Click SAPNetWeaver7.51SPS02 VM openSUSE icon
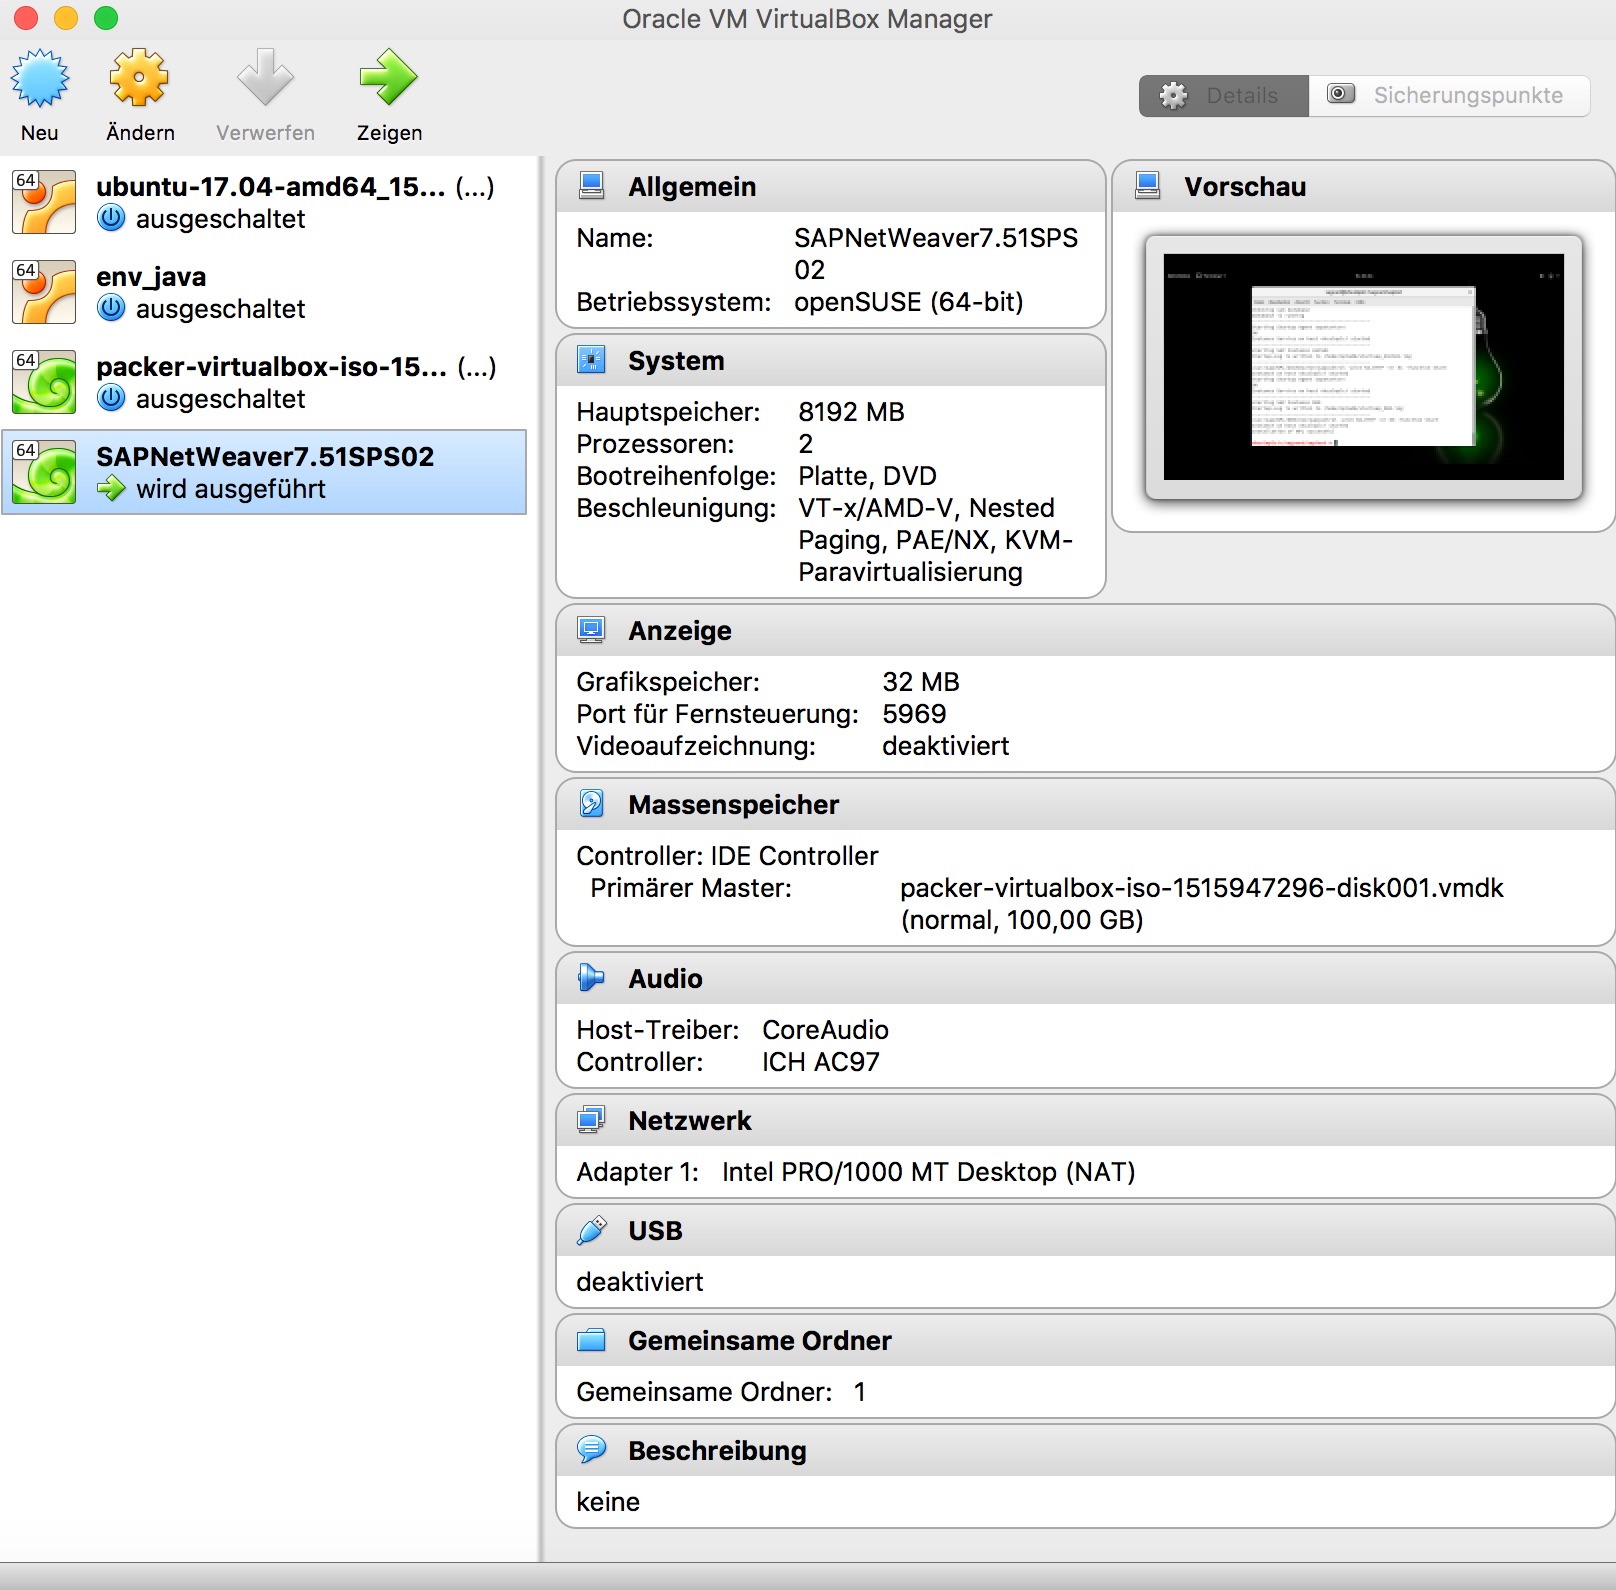The image size is (1616, 1590). click(x=44, y=472)
